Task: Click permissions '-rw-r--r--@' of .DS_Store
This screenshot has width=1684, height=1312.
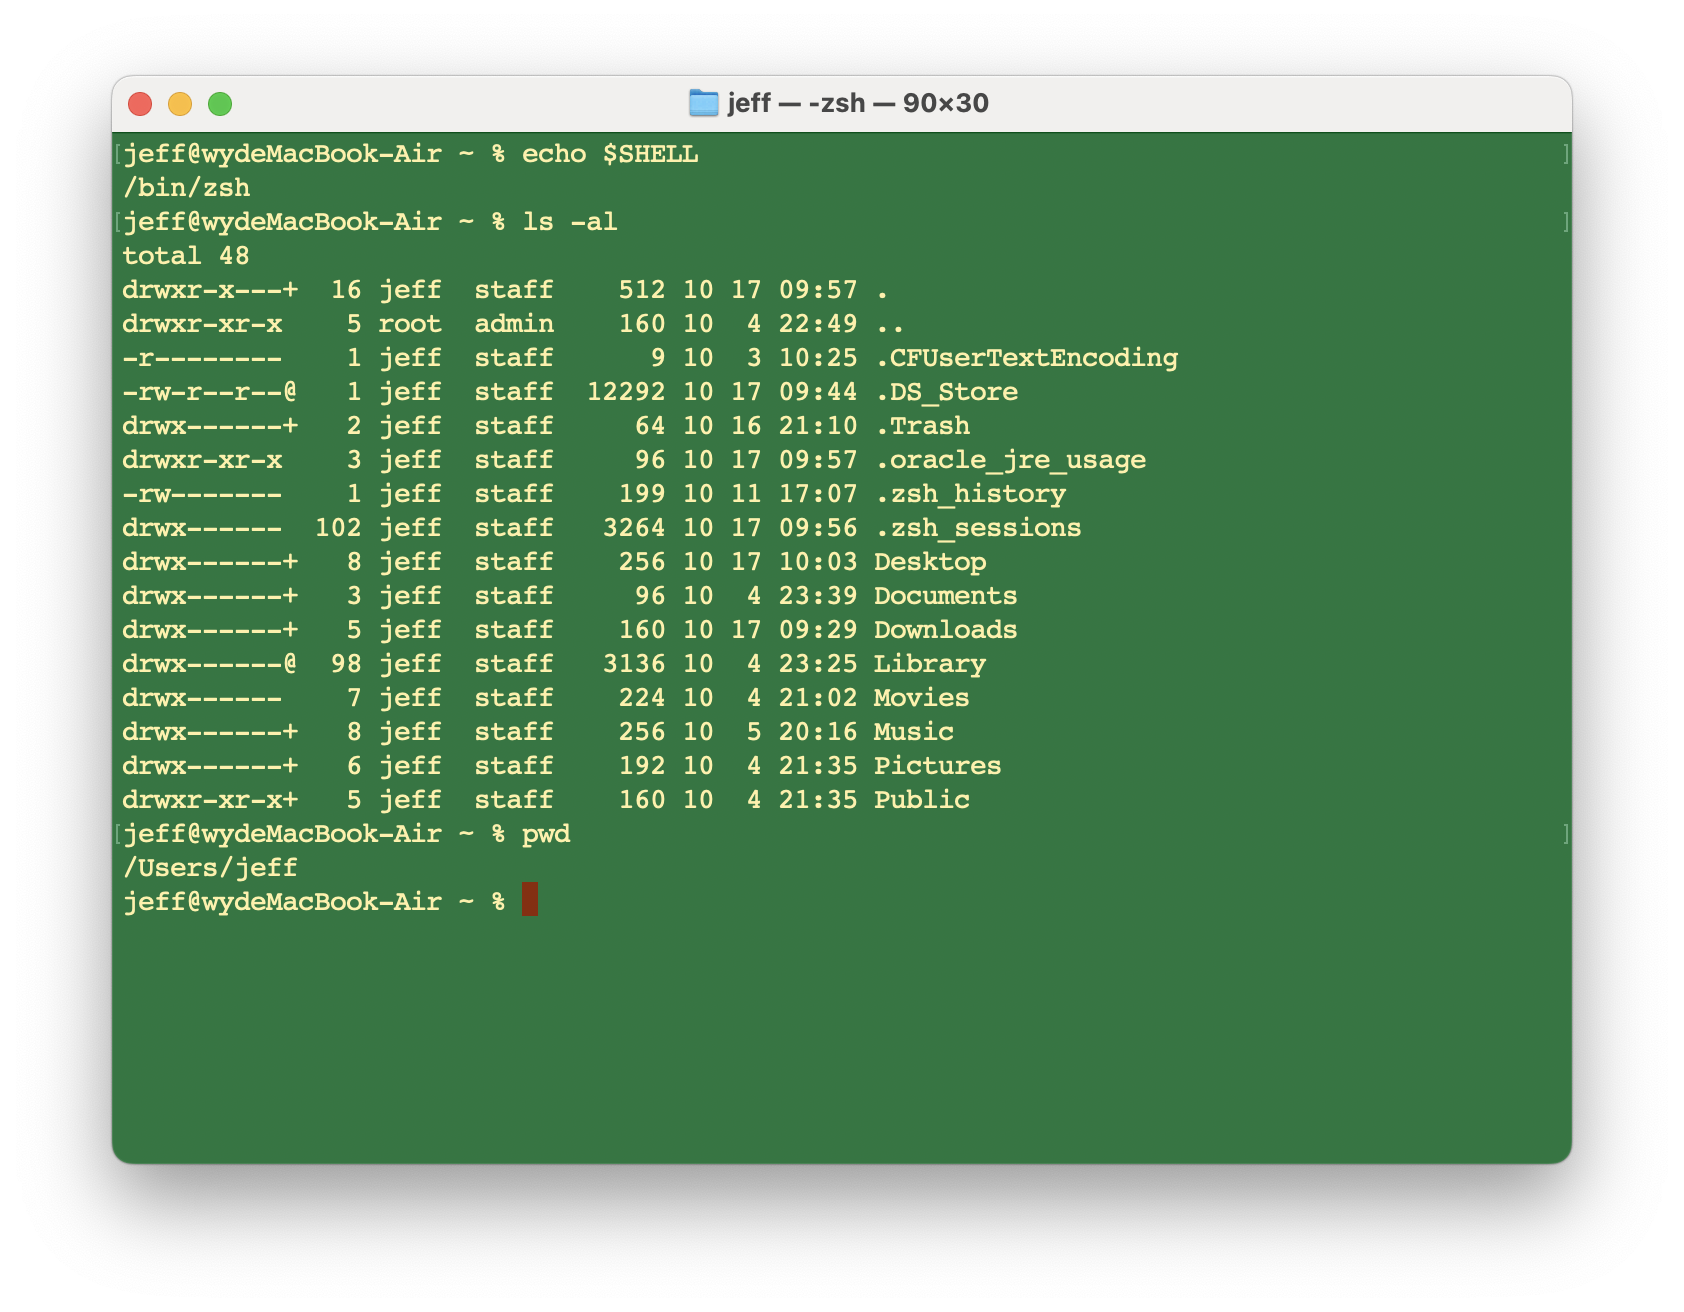Action: (210, 392)
